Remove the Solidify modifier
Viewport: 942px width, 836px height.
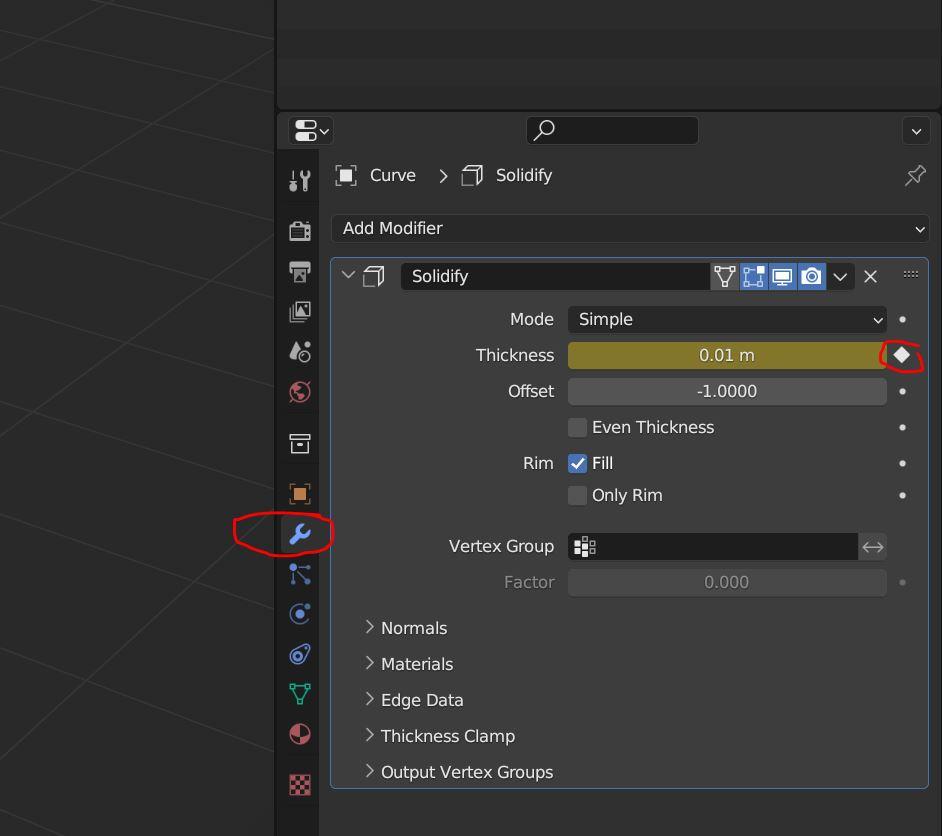tap(871, 276)
